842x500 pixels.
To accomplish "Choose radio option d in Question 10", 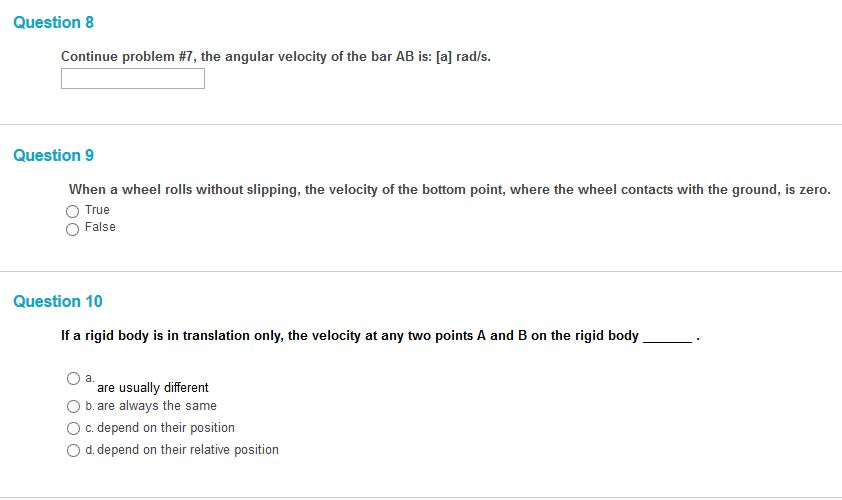I will (73, 451).
